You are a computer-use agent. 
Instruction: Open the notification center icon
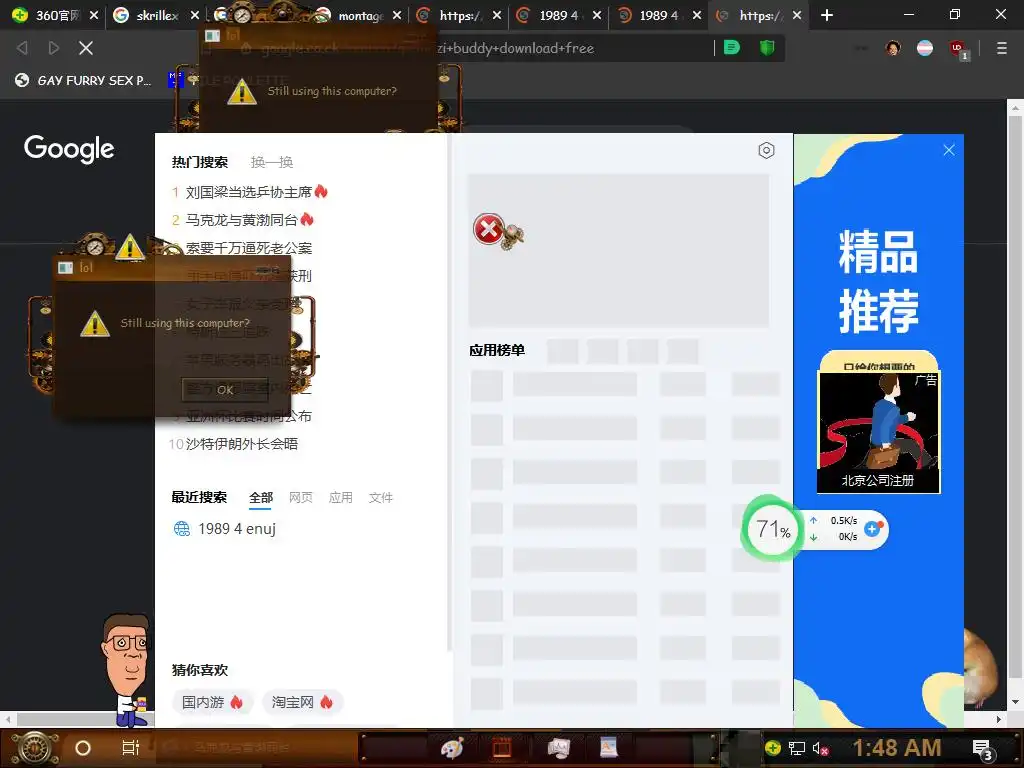coord(982,750)
